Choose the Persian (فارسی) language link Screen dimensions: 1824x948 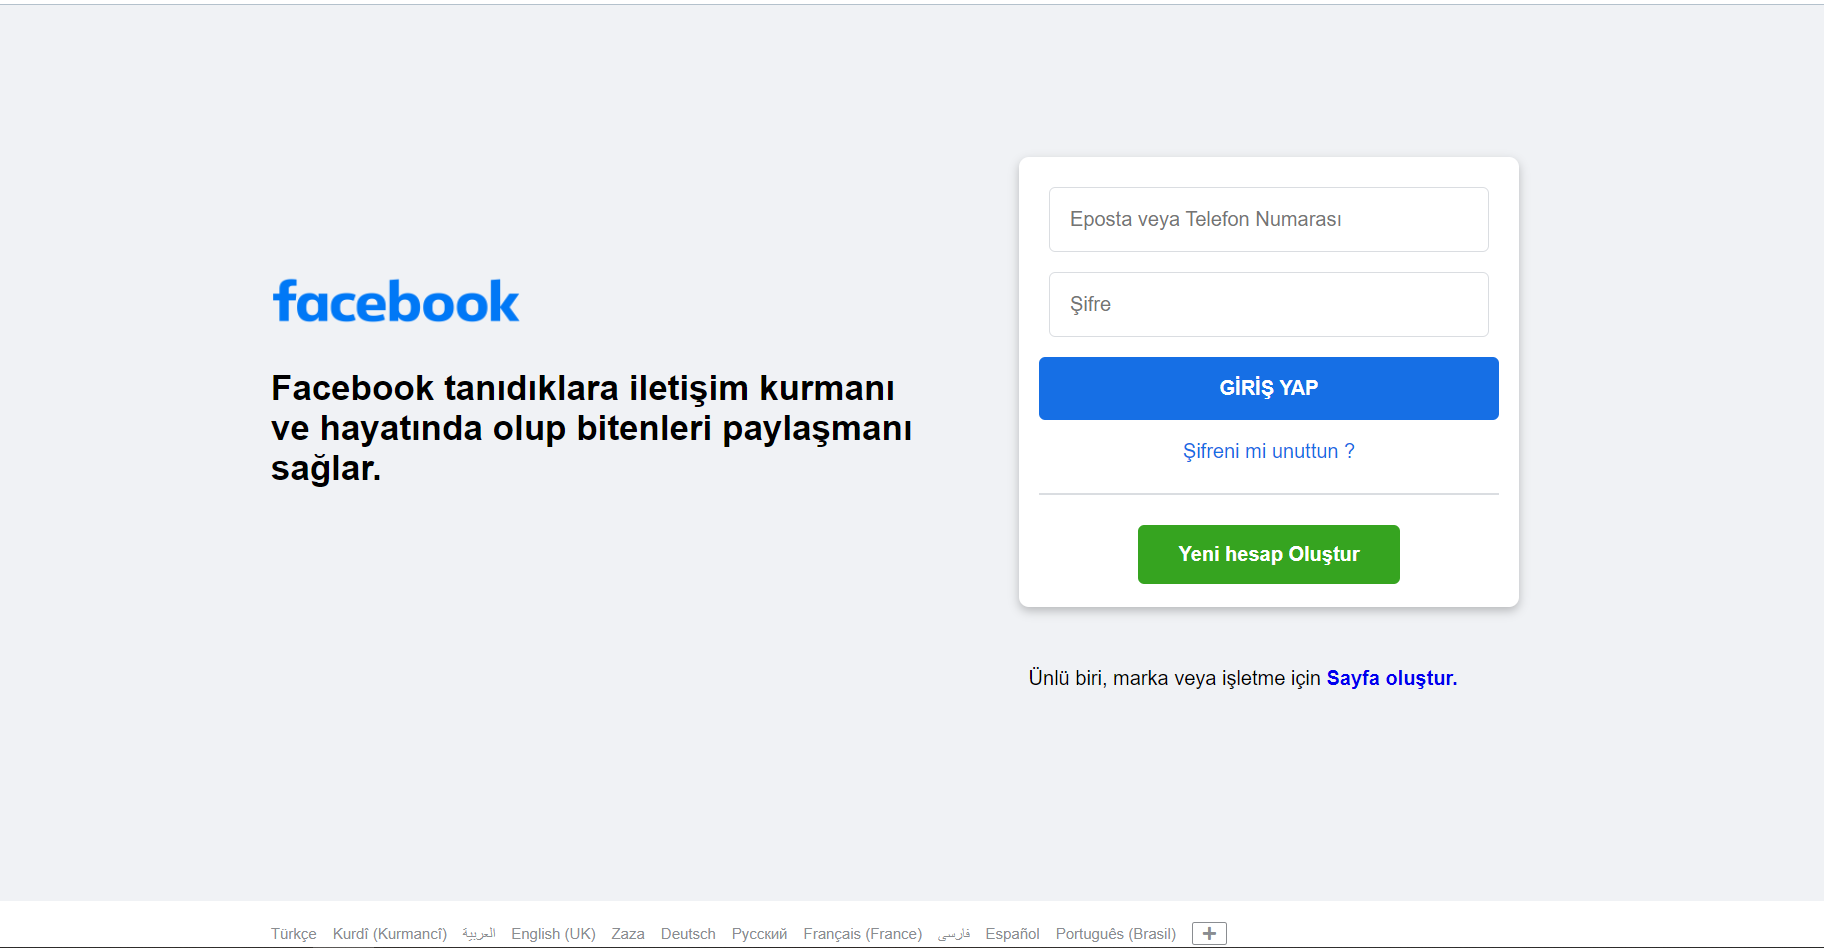[x=954, y=934]
